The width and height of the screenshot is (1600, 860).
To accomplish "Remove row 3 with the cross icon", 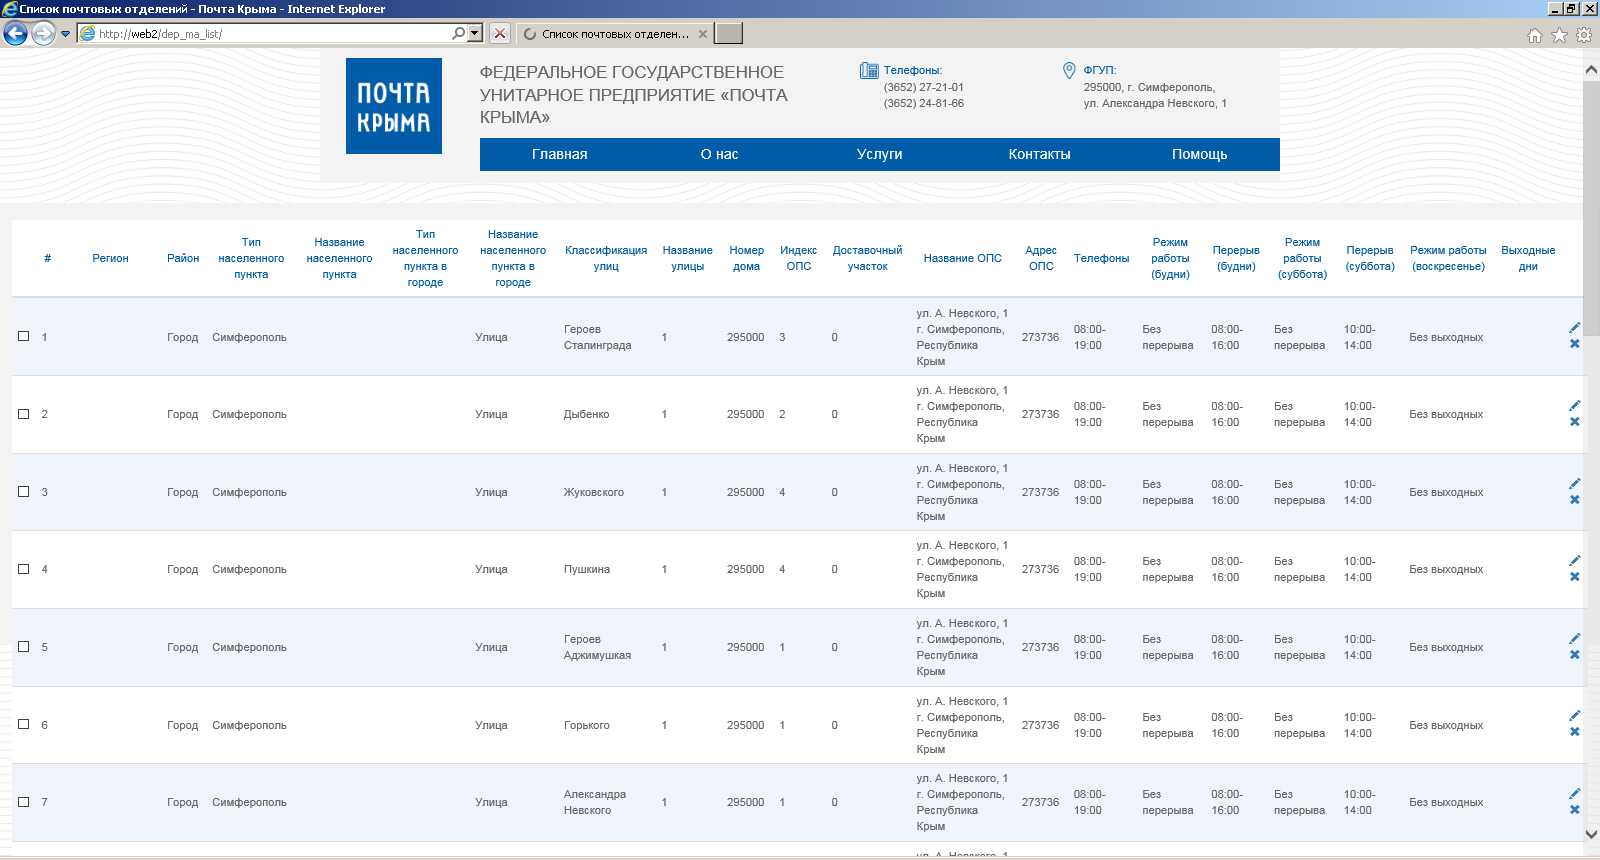I will click(x=1575, y=500).
